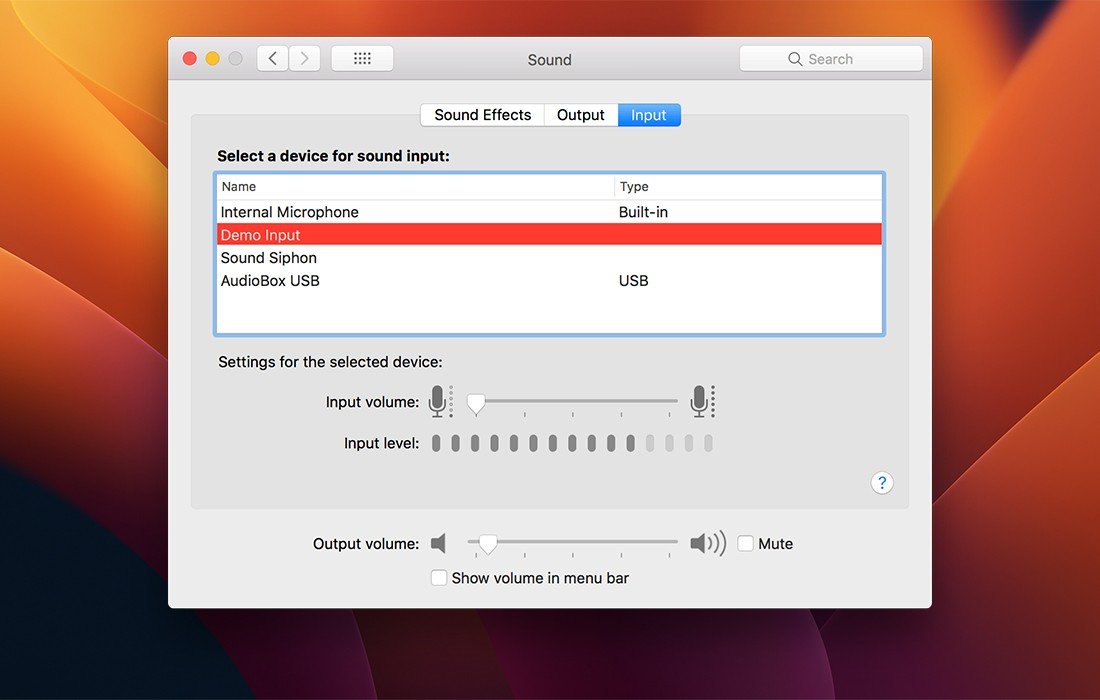This screenshot has width=1100, height=700.
Task: Switch to the Sound Effects tab
Action: click(x=482, y=115)
